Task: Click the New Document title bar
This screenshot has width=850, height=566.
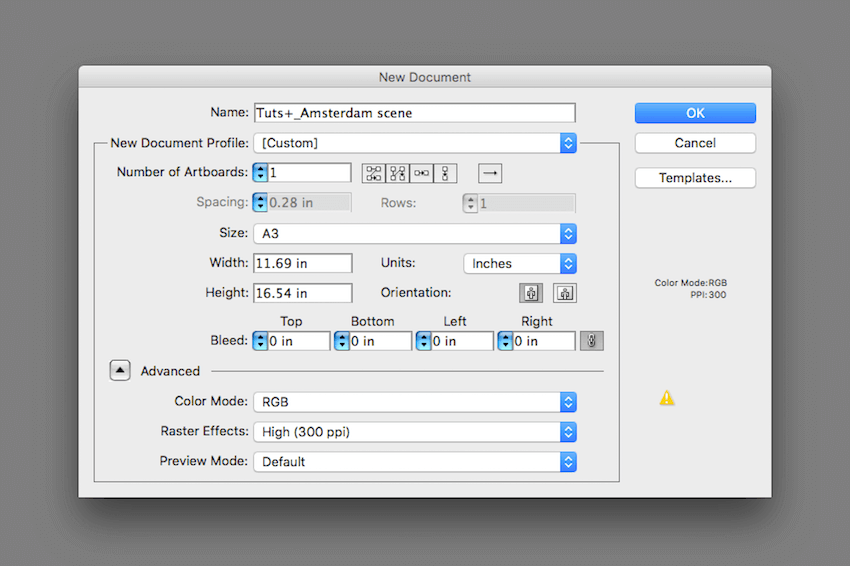Action: 425,77
